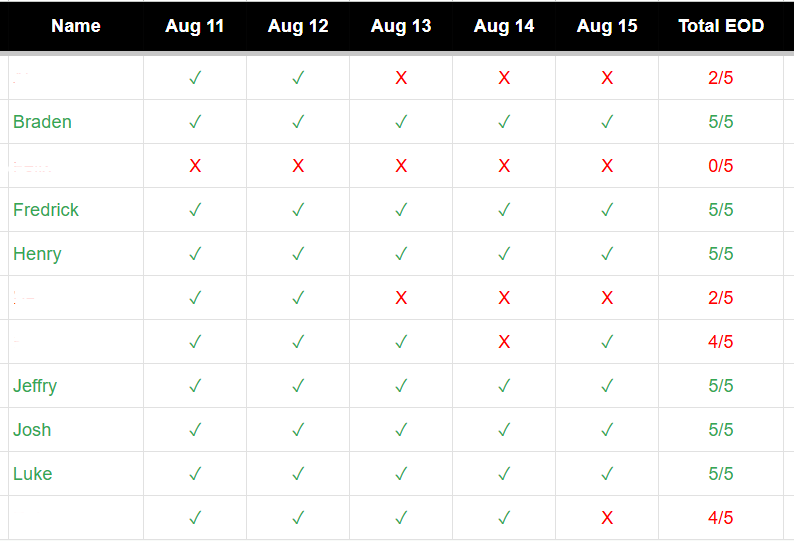794x541 pixels.
Task: Click the name cell Henry
Action: click(x=37, y=254)
